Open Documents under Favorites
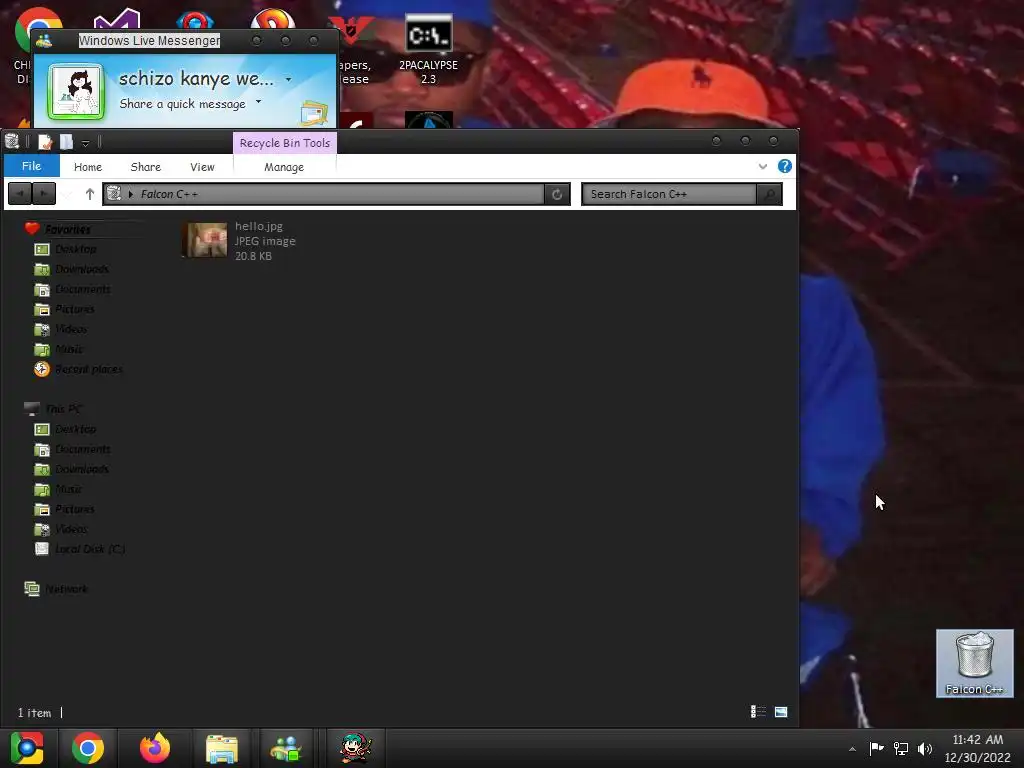 coord(83,289)
